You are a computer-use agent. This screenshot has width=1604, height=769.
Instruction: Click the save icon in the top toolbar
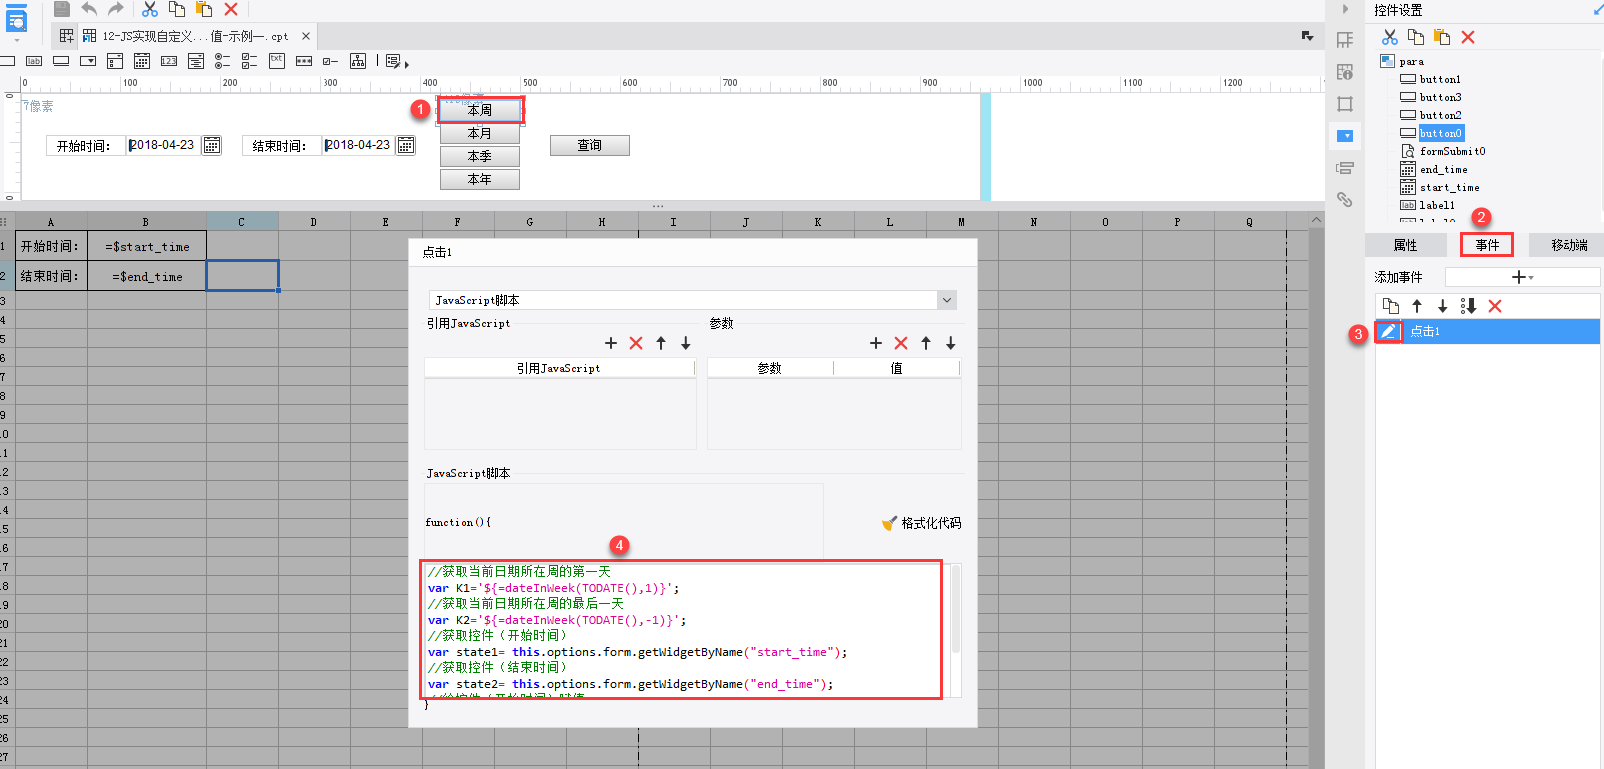[x=62, y=9]
